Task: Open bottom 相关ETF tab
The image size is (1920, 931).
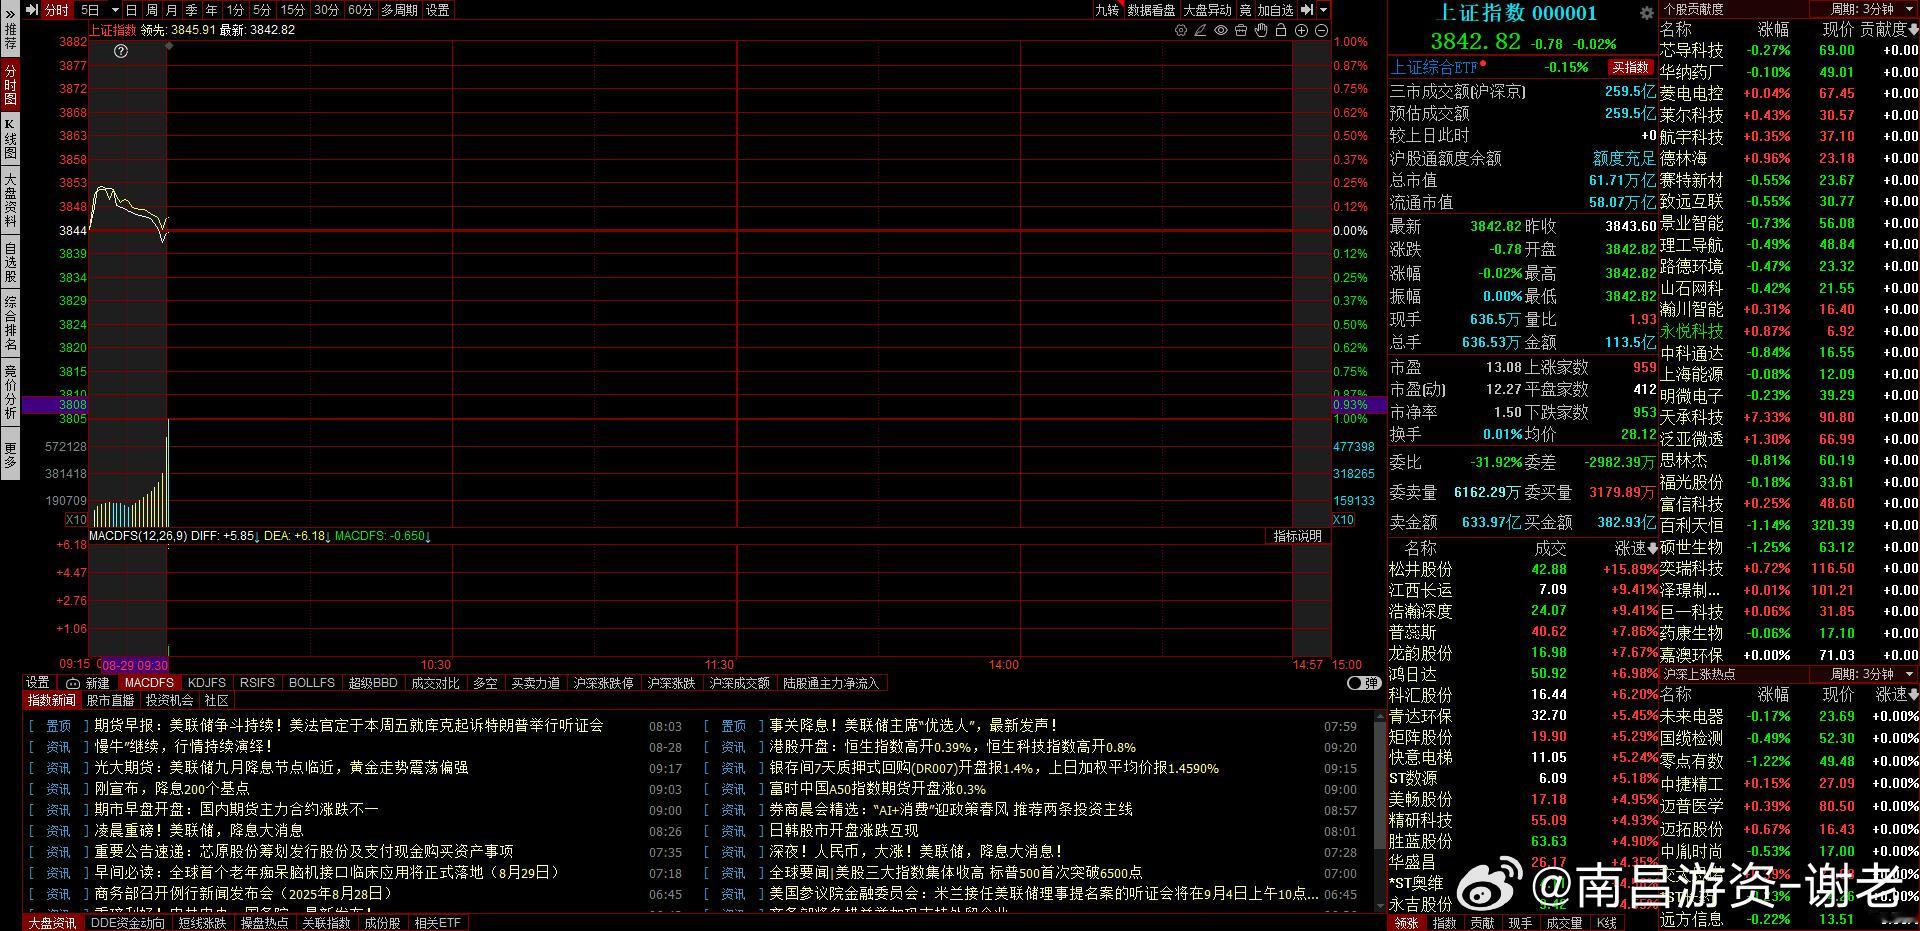Action: click(437, 923)
